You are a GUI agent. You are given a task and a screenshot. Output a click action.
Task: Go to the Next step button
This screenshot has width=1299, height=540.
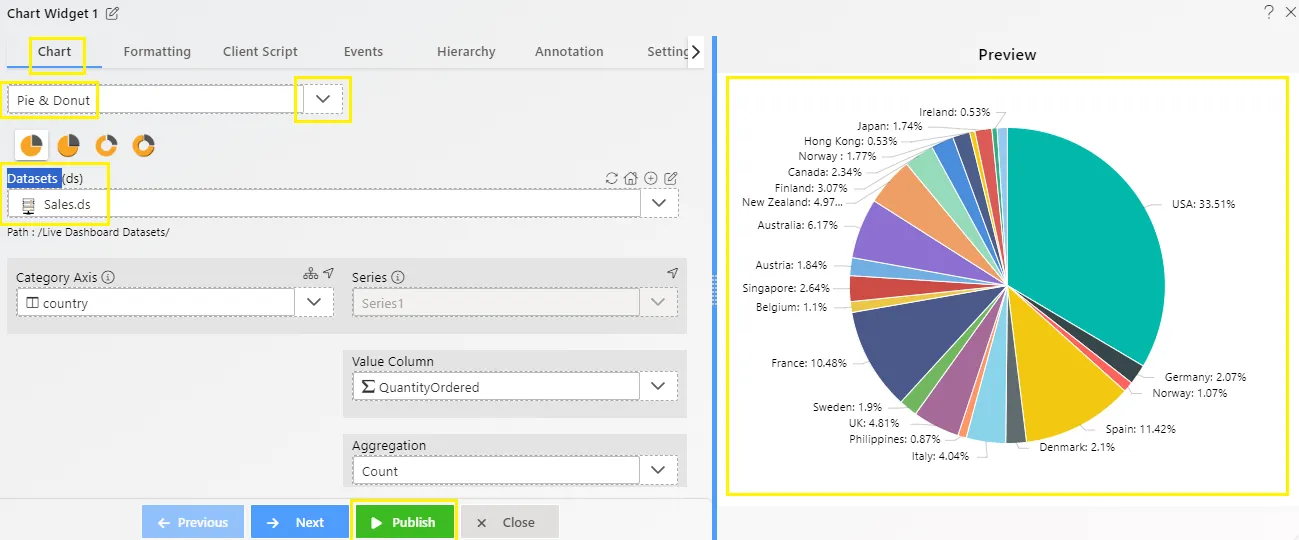[298, 522]
